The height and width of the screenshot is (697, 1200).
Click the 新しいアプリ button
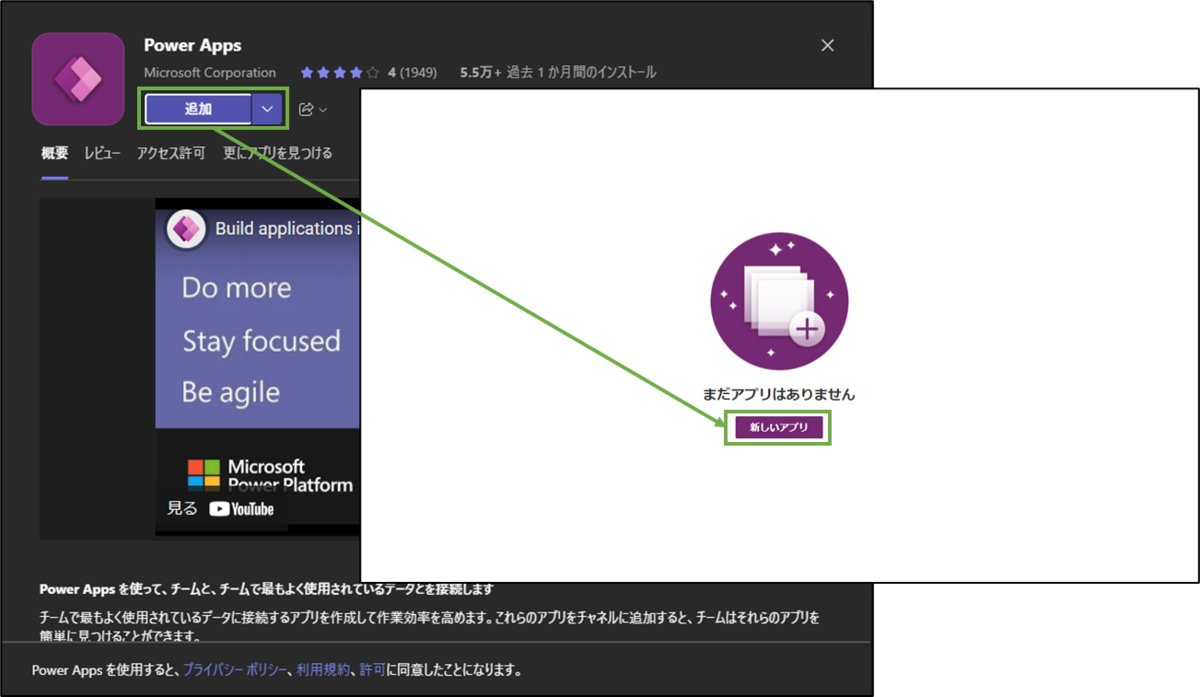[778, 427]
